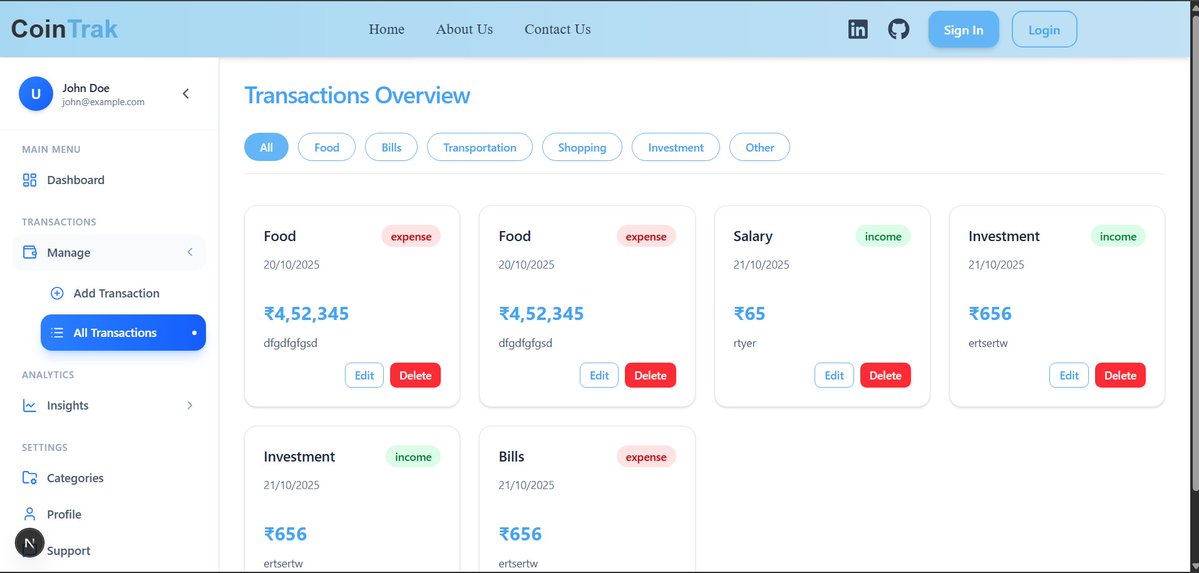
Task: Filter transactions by Other
Action: 759,148
